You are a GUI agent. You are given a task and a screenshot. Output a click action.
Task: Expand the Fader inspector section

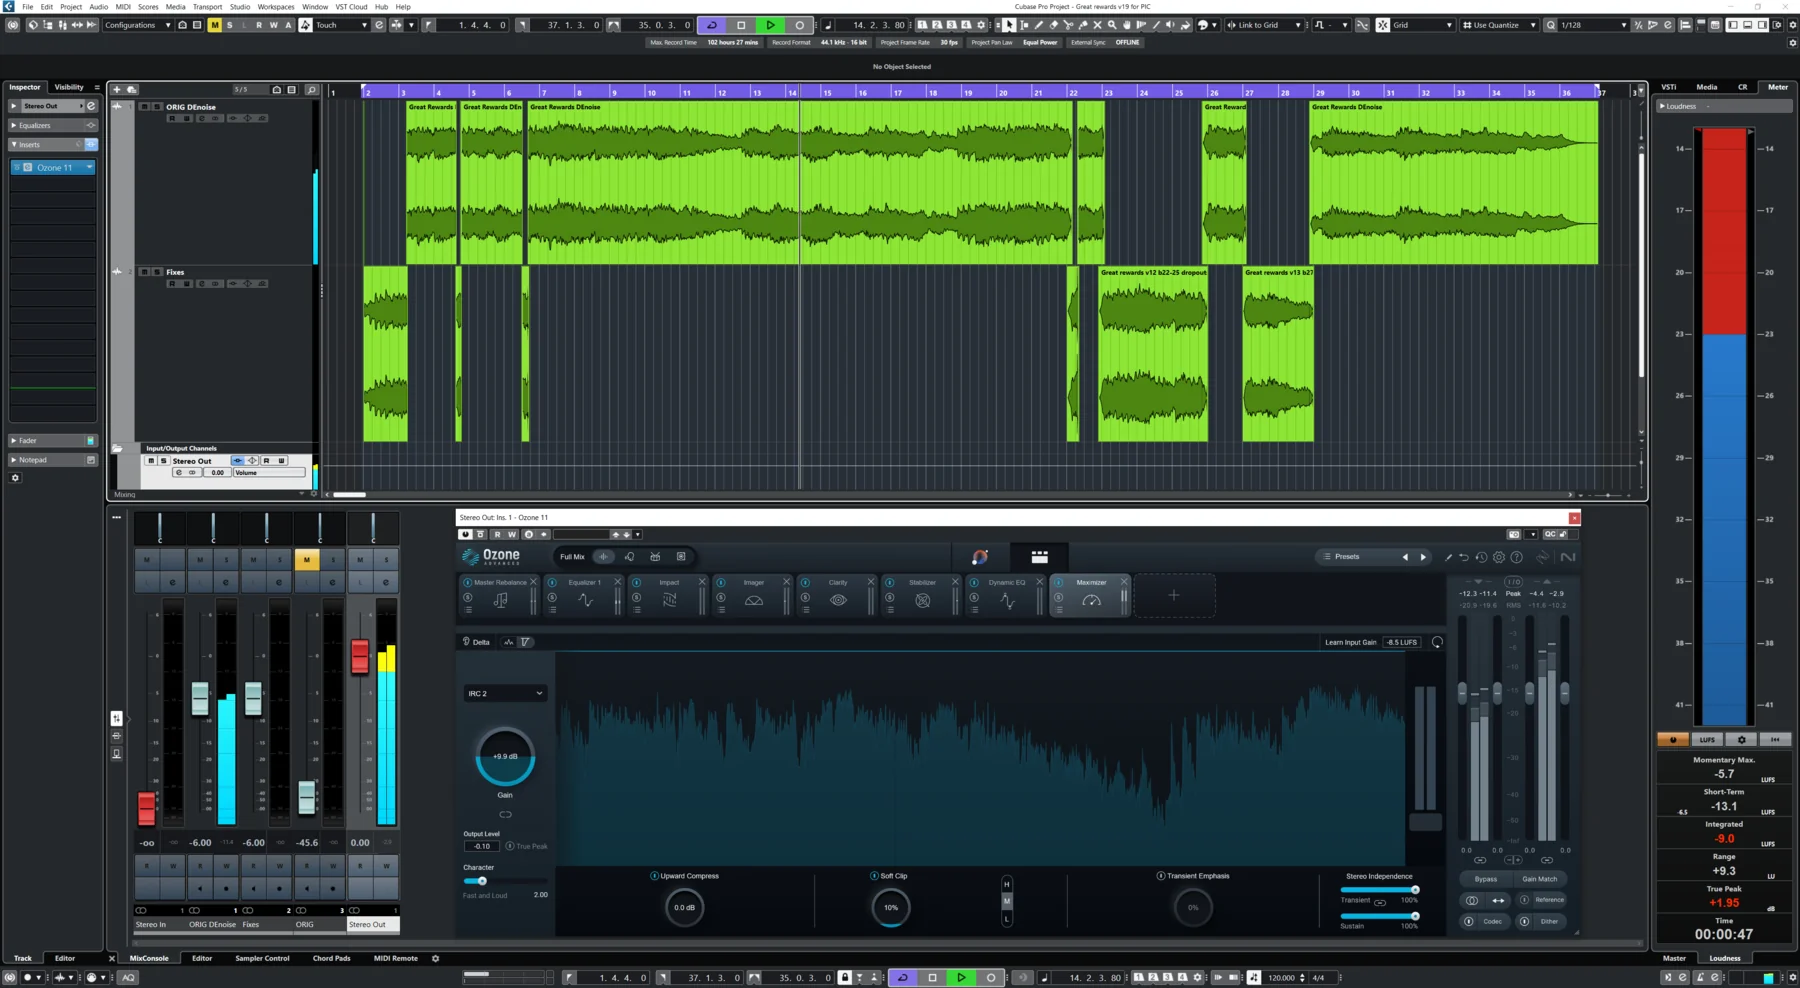(52, 440)
